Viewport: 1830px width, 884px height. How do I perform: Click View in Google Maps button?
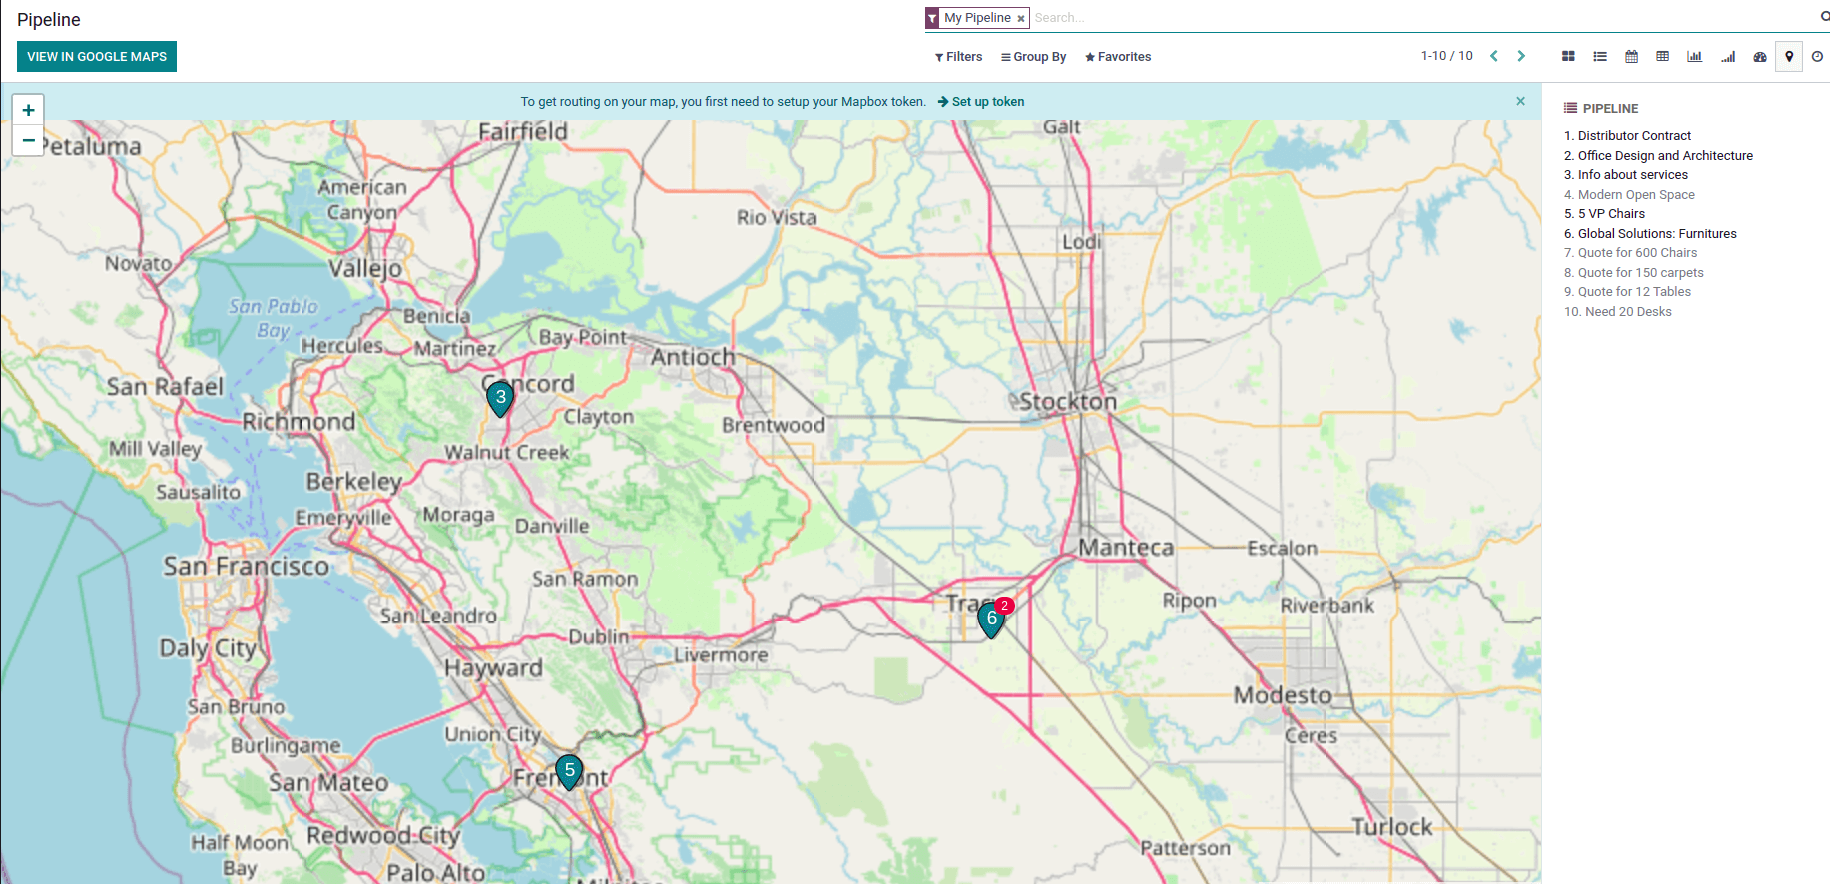point(97,56)
